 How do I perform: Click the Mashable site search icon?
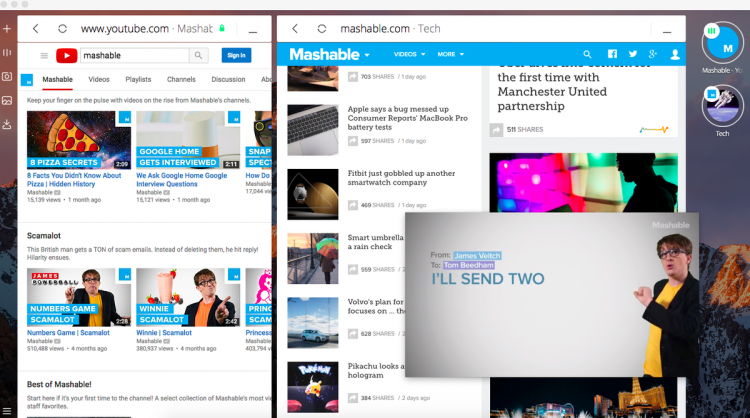click(587, 55)
